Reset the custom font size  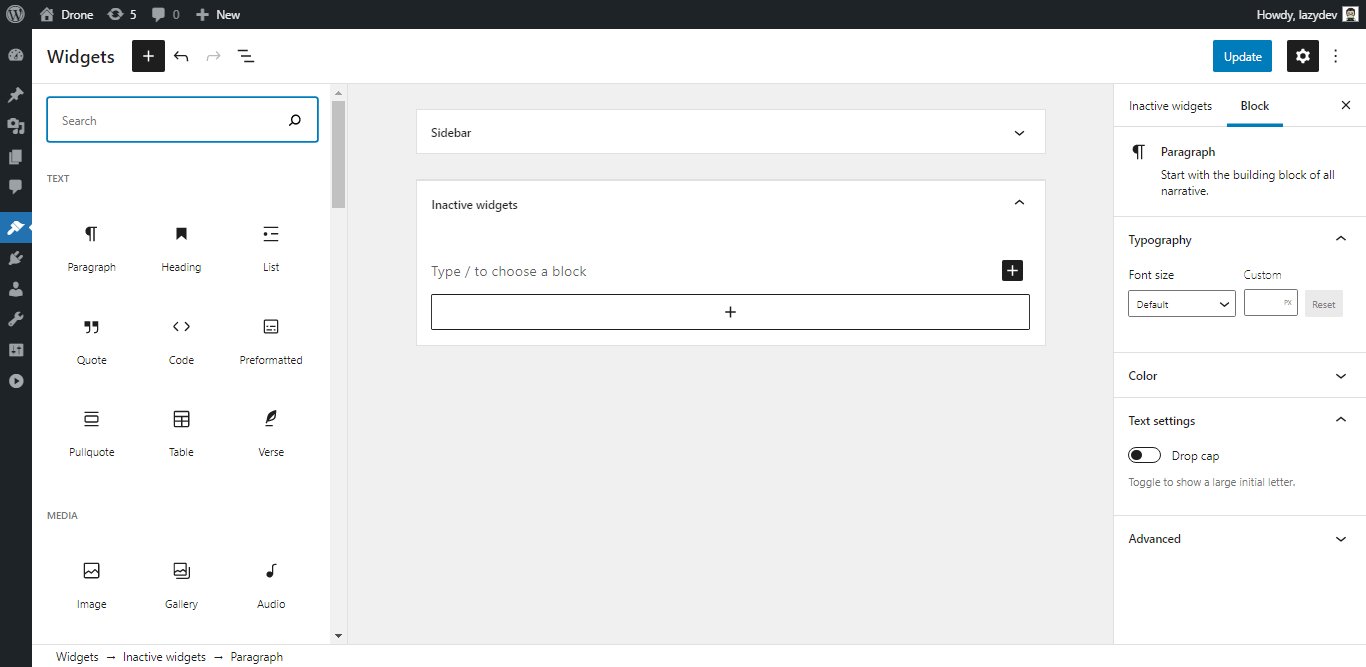point(1323,303)
